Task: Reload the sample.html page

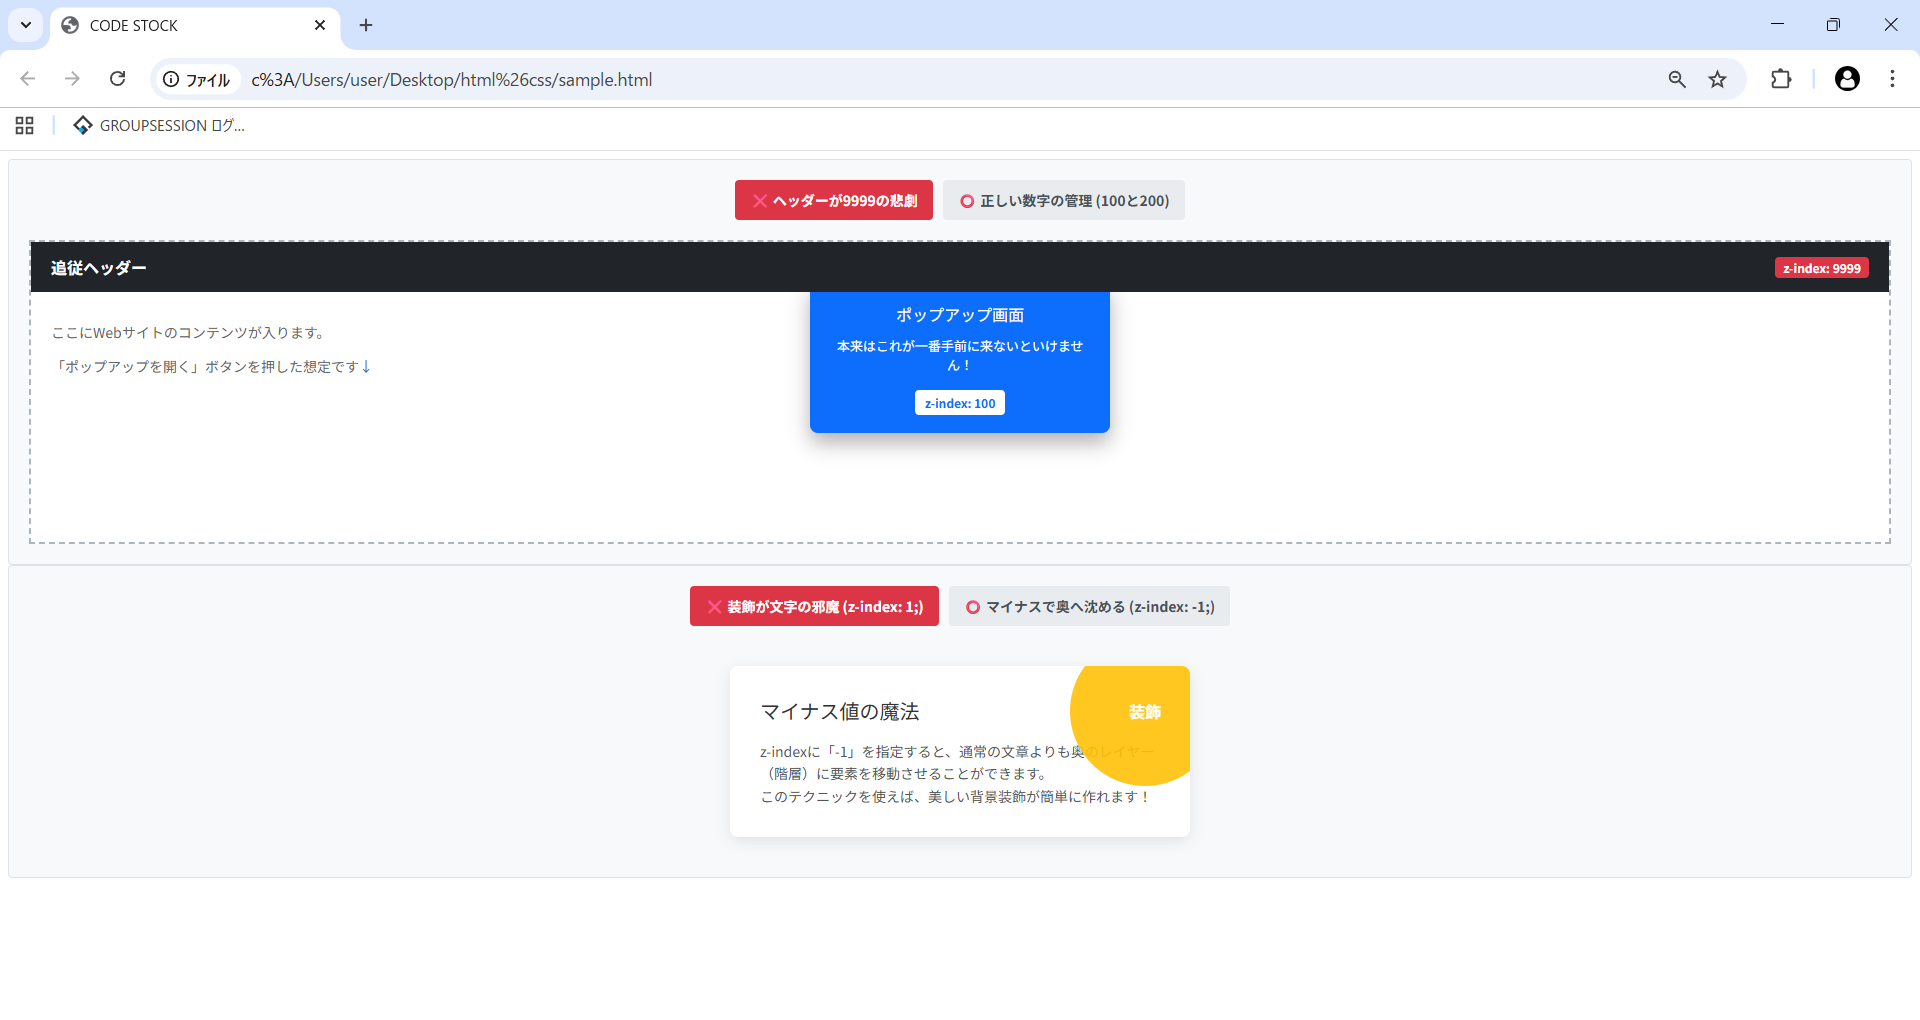Action: (x=117, y=79)
